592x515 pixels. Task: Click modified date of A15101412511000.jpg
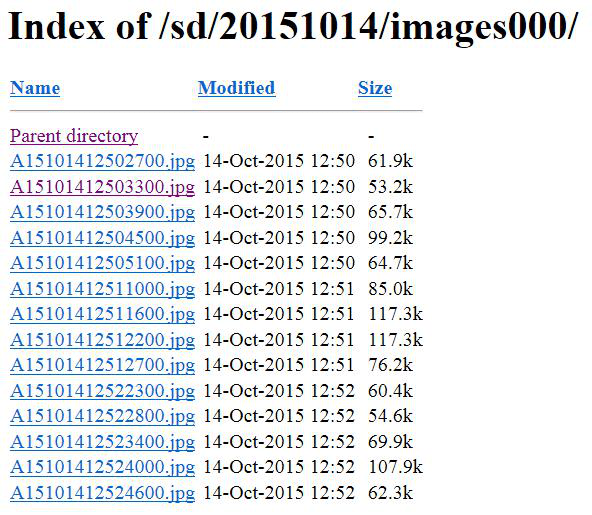click(279, 289)
